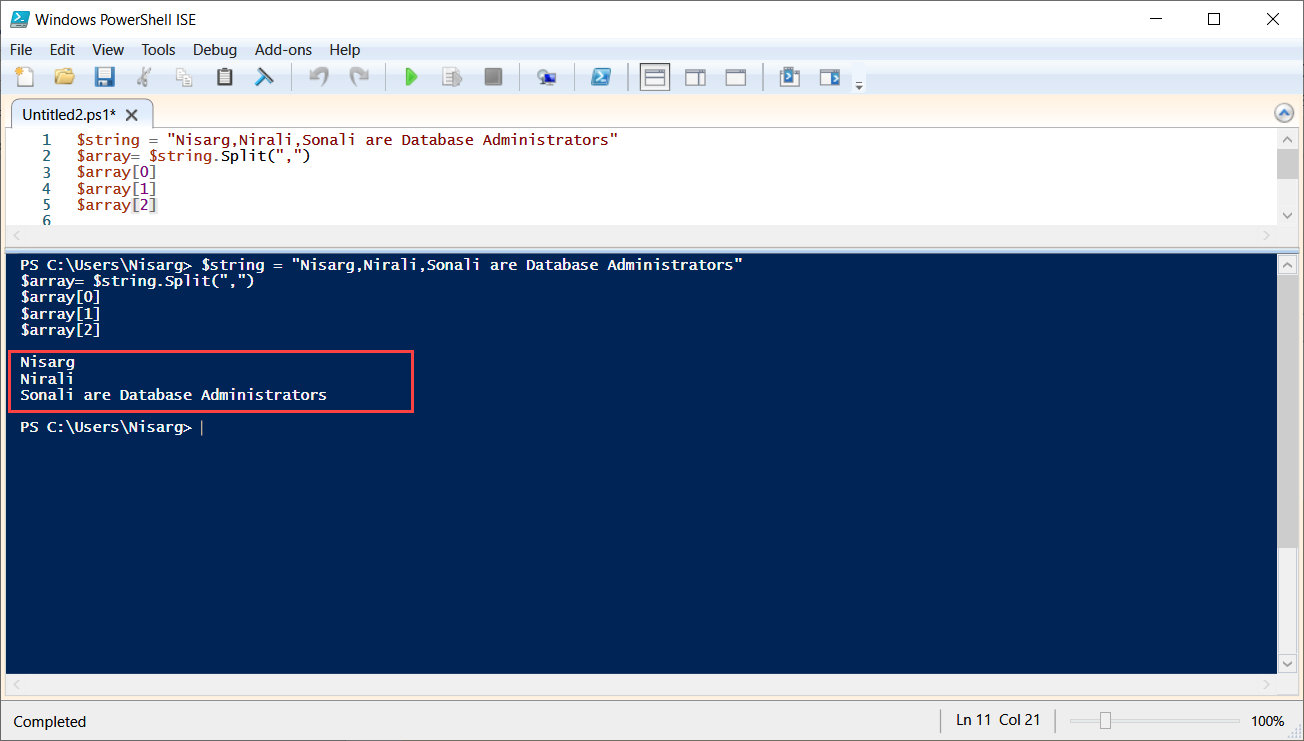Open the Debug menu
Screen dimensions: 1304x741
pyautogui.click(x=214, y=49)
